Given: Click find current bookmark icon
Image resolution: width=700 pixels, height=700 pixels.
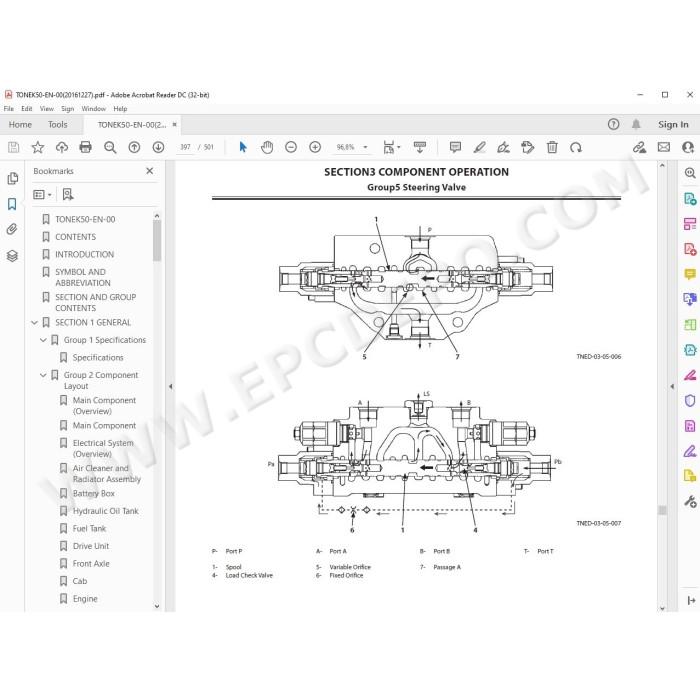Looking at the screenshot, I should pos(68,194).
